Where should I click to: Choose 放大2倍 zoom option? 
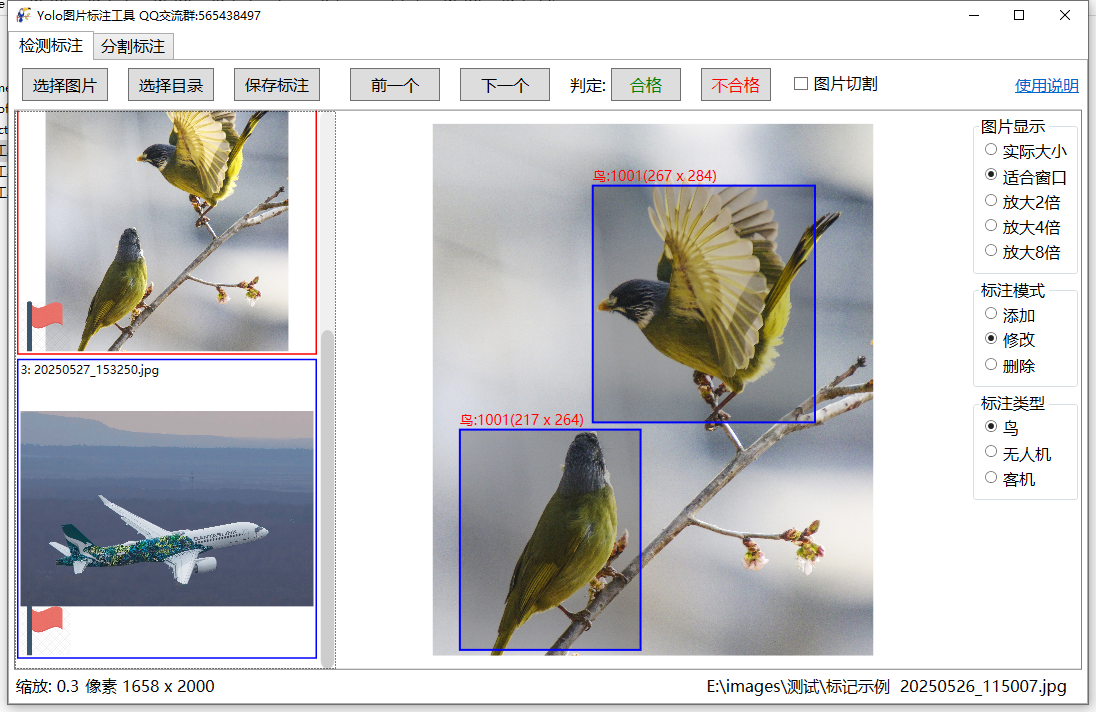pyautogui.click(x=990, y=201)
